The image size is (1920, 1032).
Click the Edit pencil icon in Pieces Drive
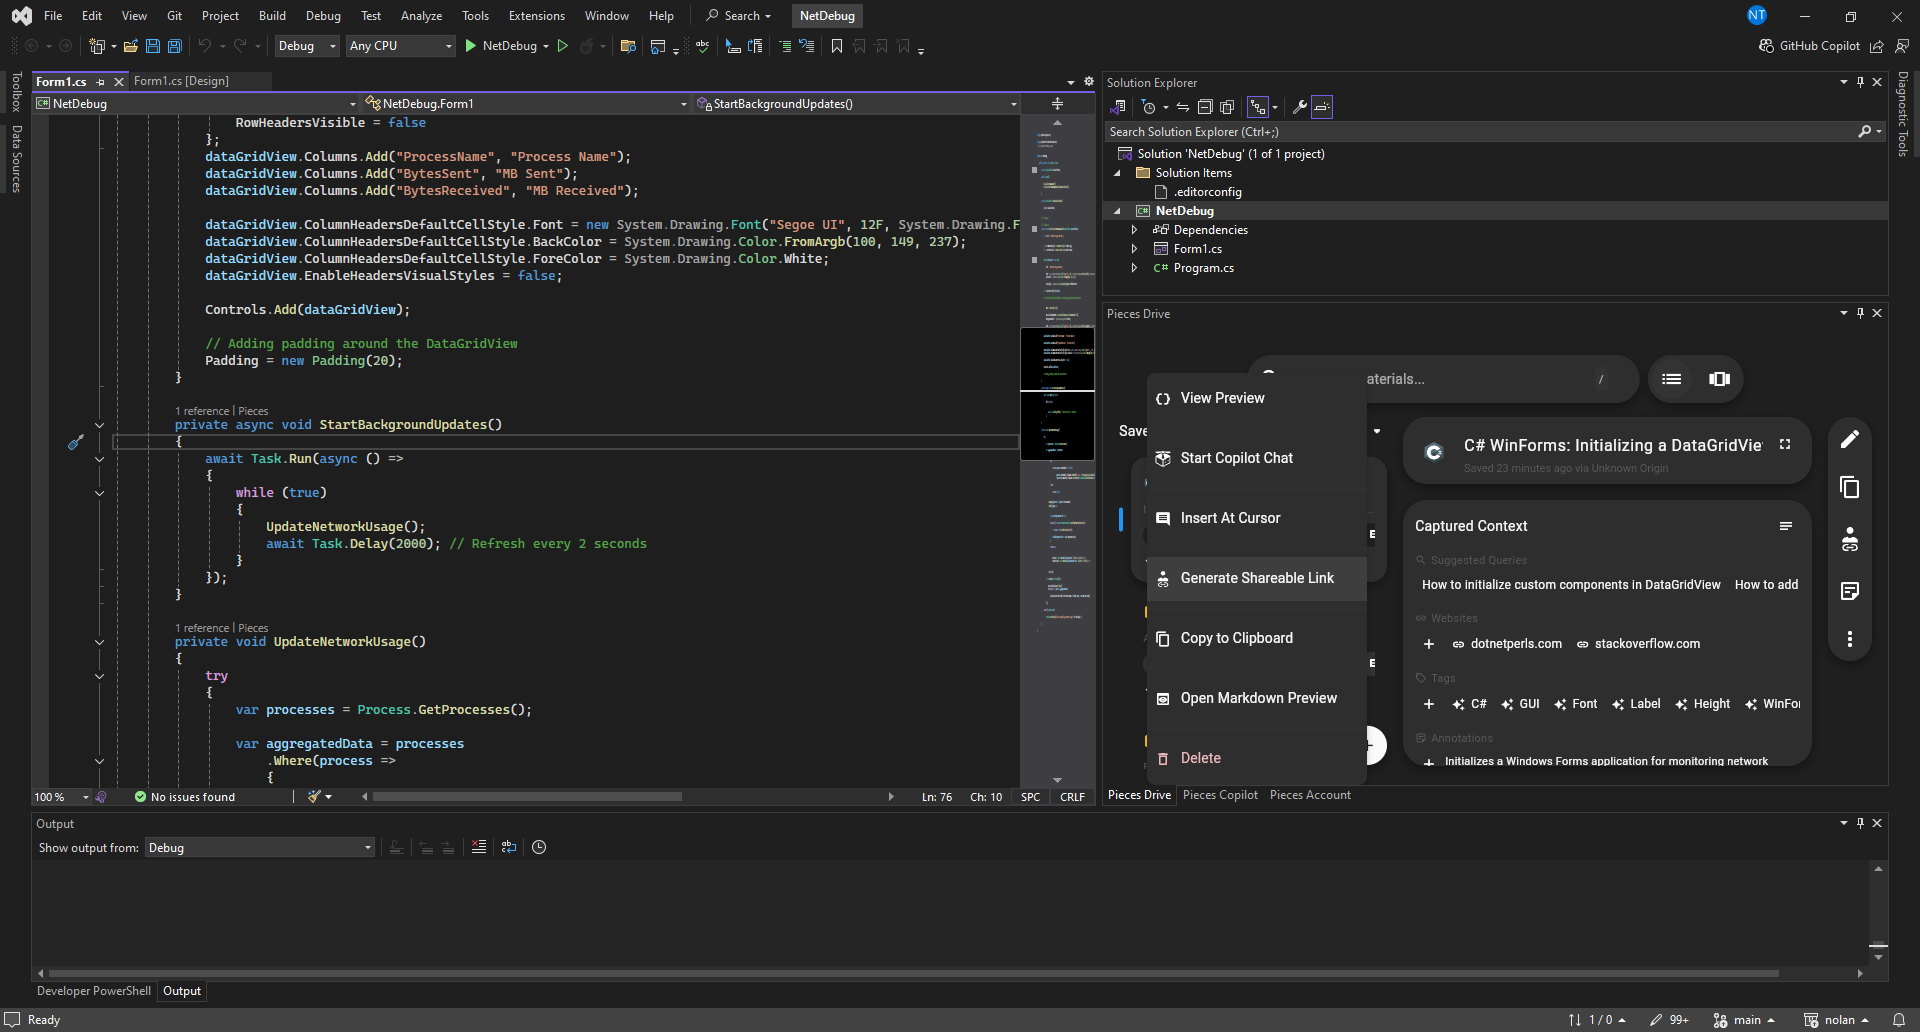[x=1850, y=439]
